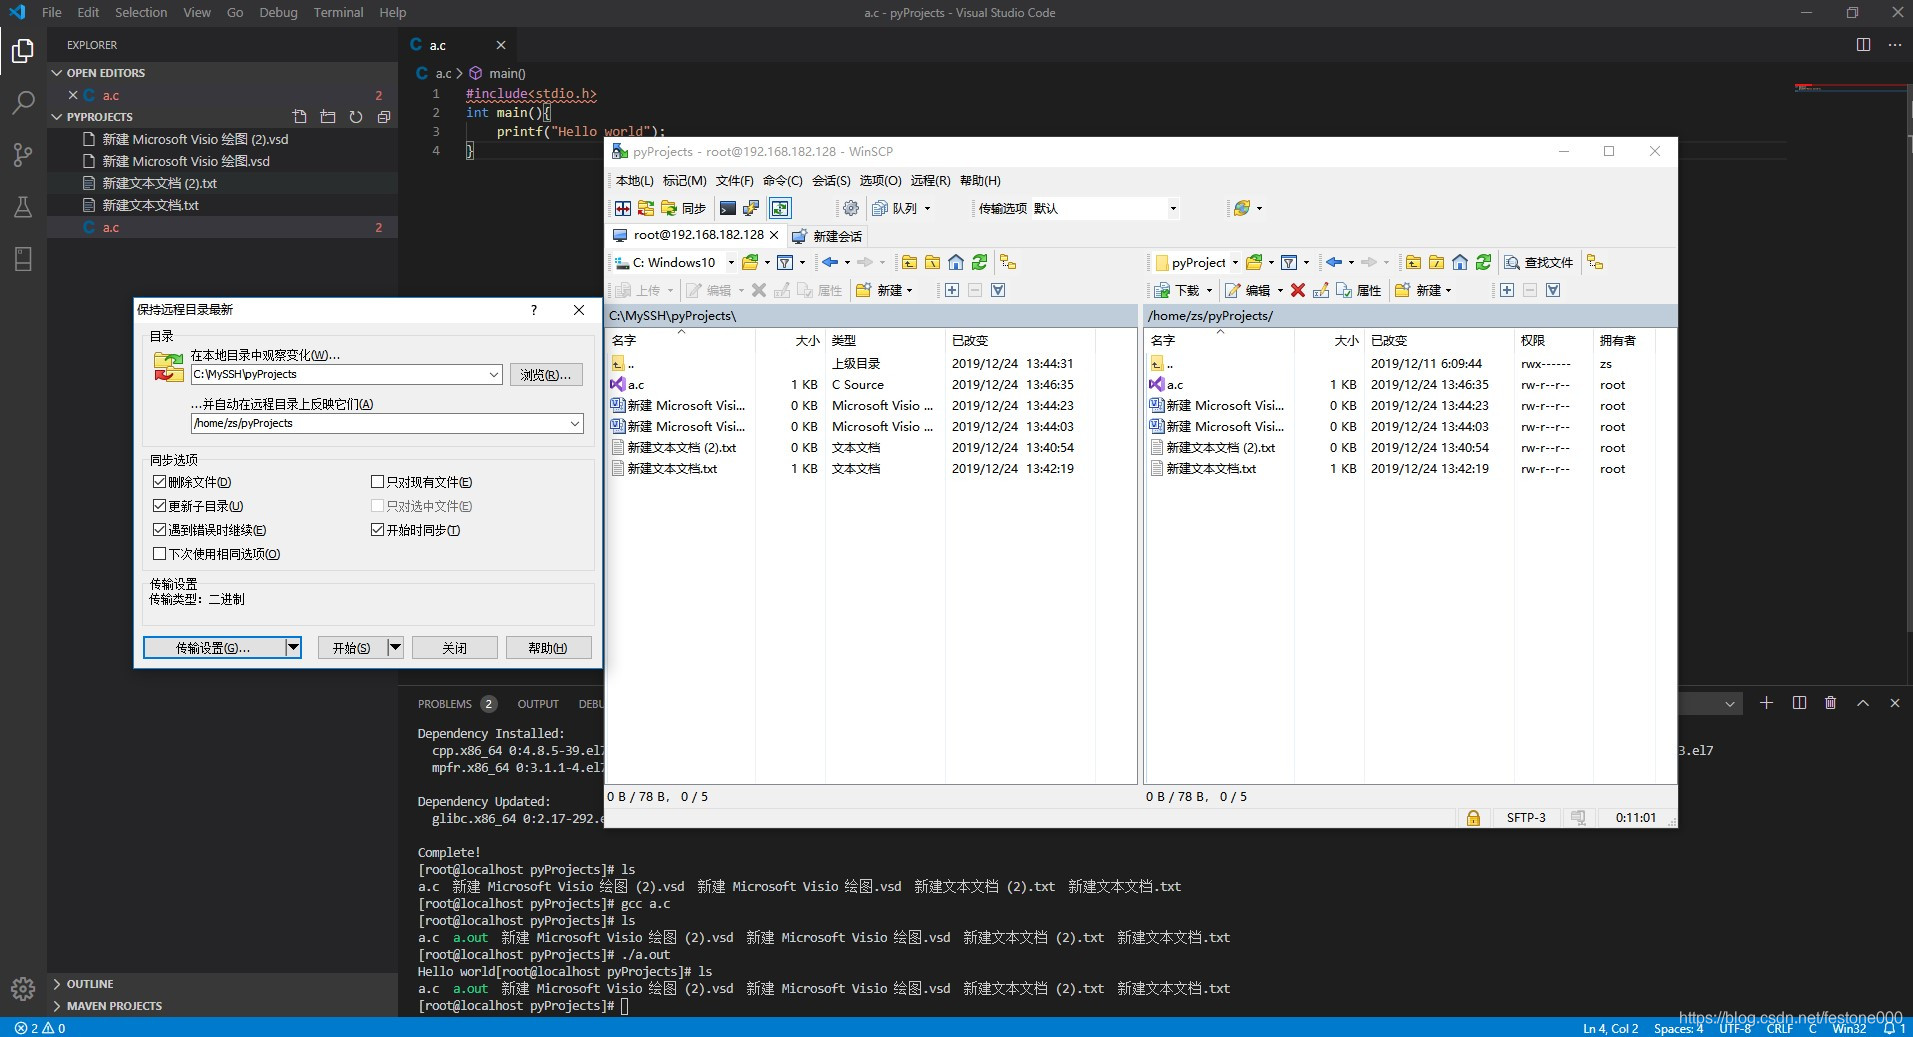Open local drive C: Windows10 dropdown

click(x=731, y=262)
